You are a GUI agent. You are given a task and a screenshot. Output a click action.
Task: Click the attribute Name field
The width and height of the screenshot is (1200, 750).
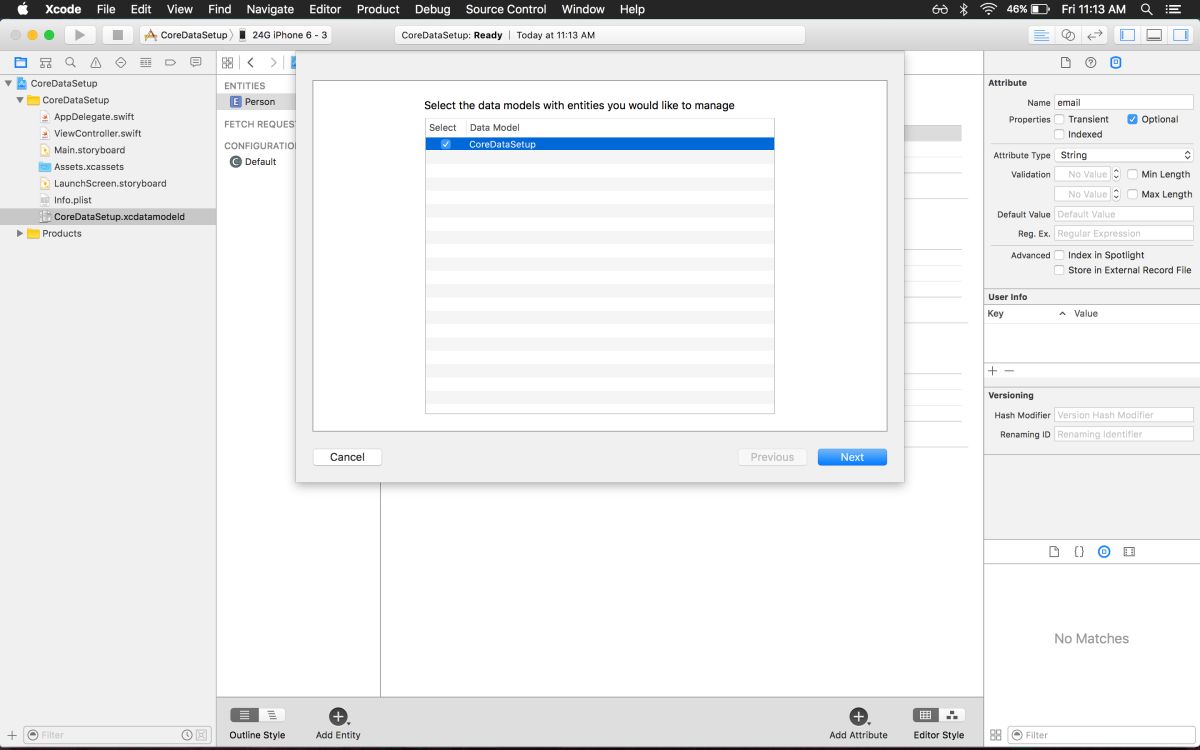[1124, 102]
